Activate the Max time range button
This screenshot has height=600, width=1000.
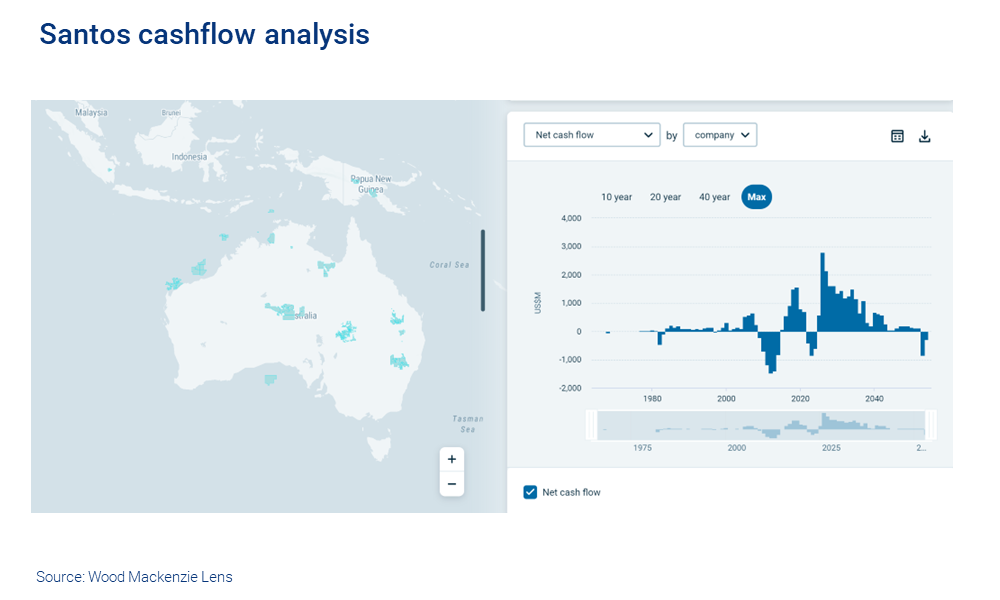(x=757, y=197)
